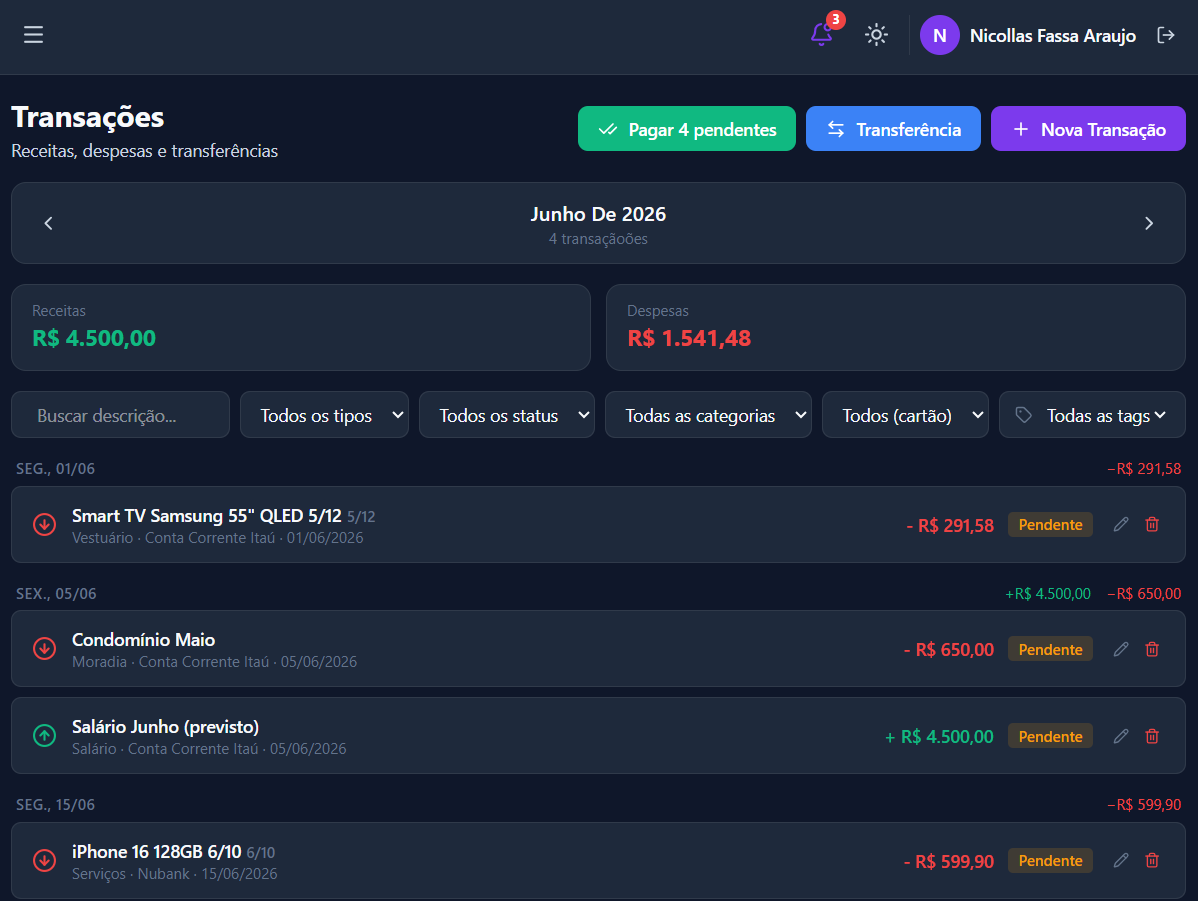The width and height of the screenshot is (1198, 901).
Task: Select Condomínio Maio title
Action: click(144, 640)
